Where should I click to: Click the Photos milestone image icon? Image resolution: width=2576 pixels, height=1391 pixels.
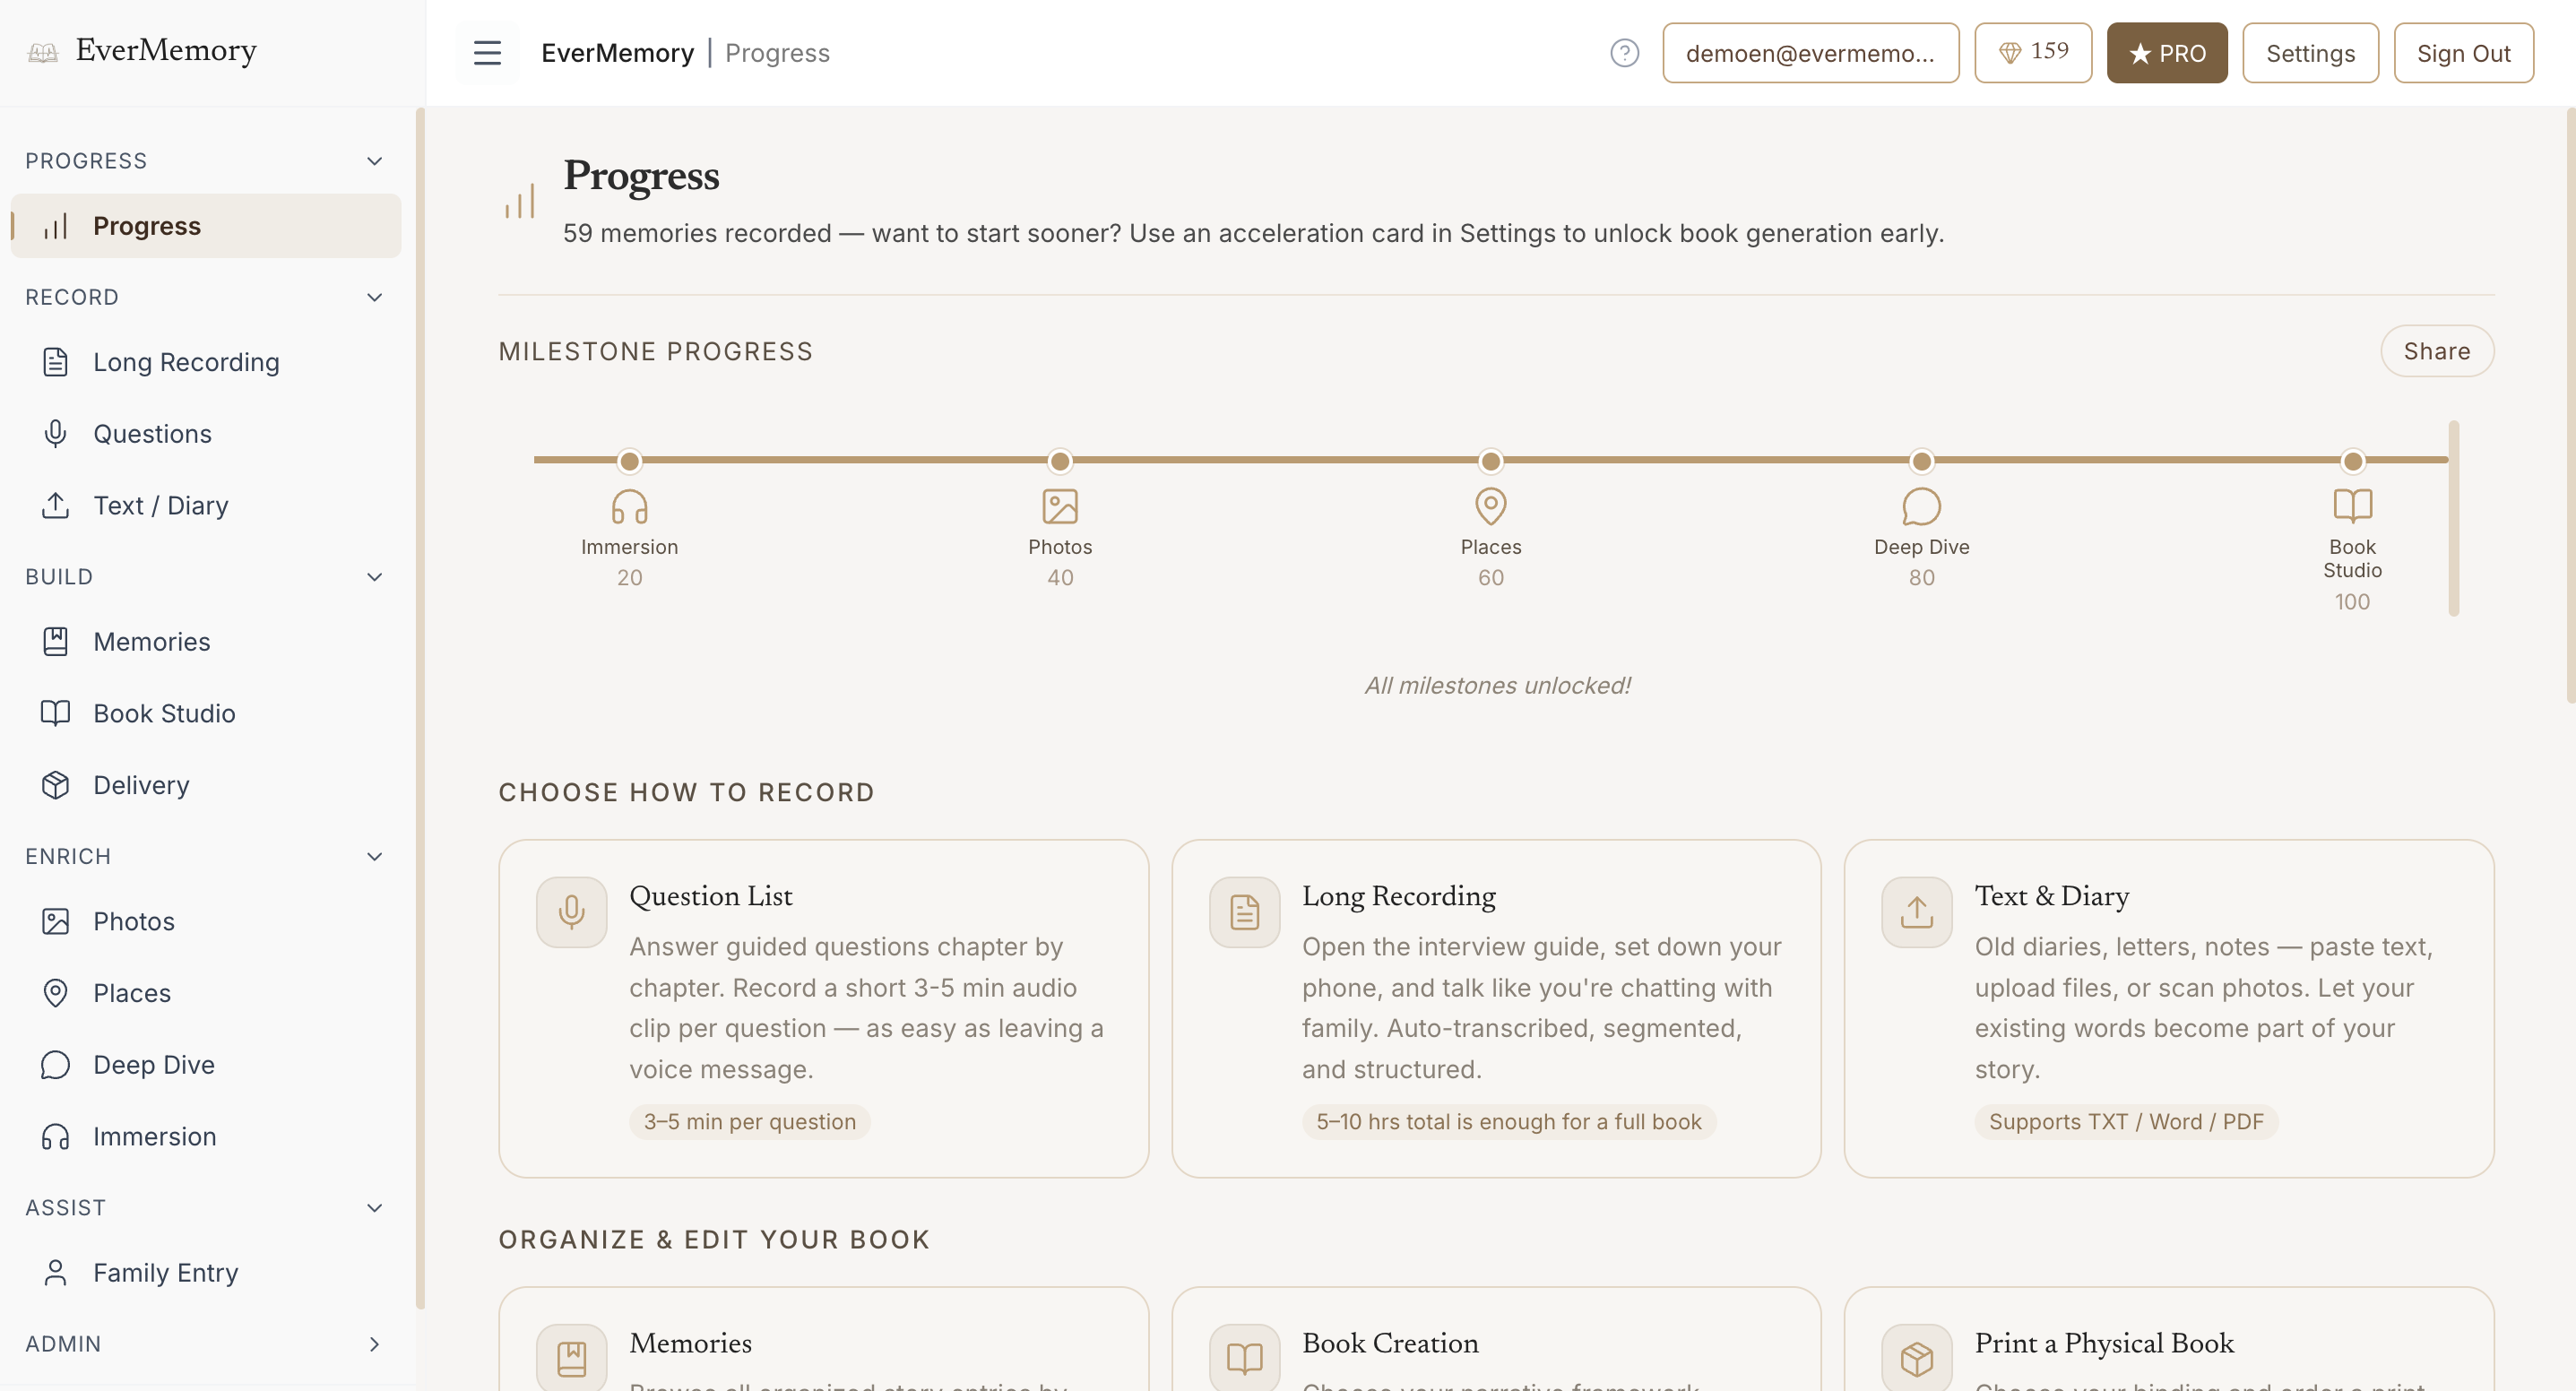[x=1059, y=506]
